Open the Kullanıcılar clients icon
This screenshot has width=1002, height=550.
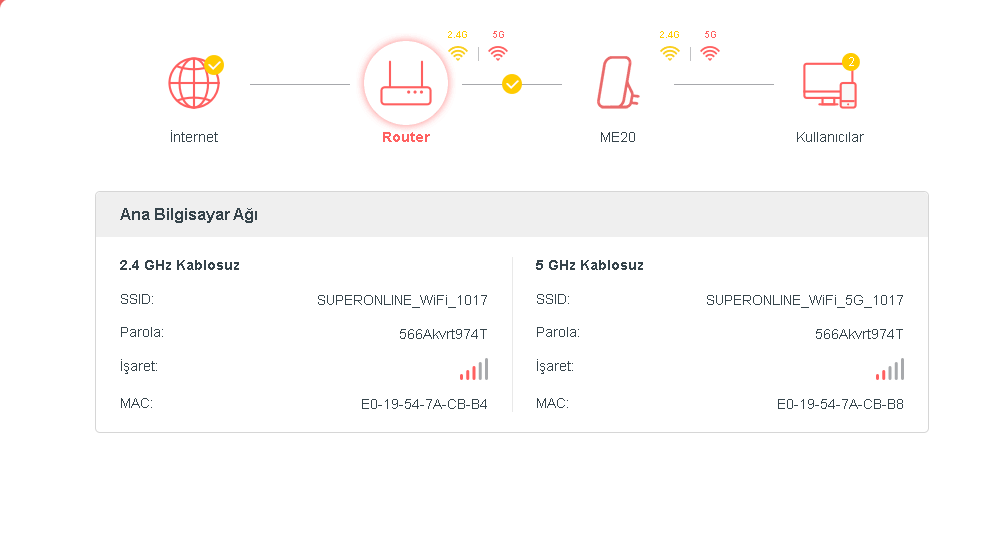pyautogui.click(x=829, y=85)
